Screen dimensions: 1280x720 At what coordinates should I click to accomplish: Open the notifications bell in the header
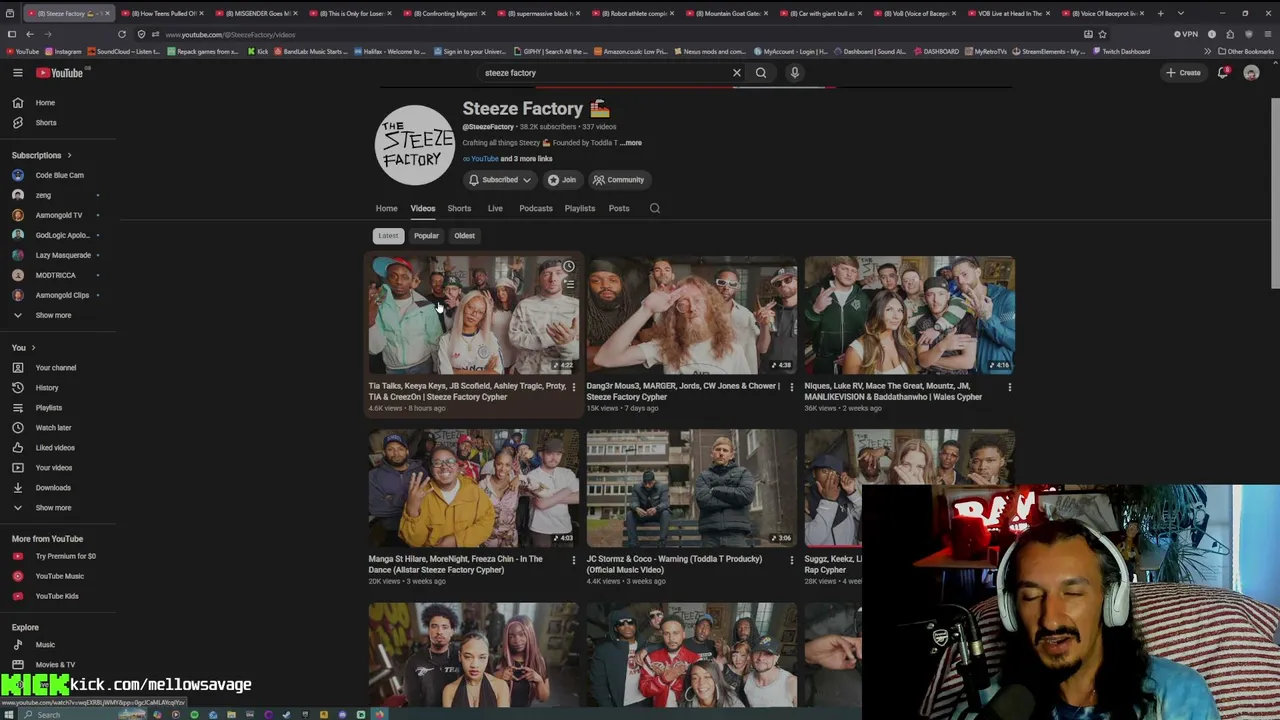[x=1223, y=73]
